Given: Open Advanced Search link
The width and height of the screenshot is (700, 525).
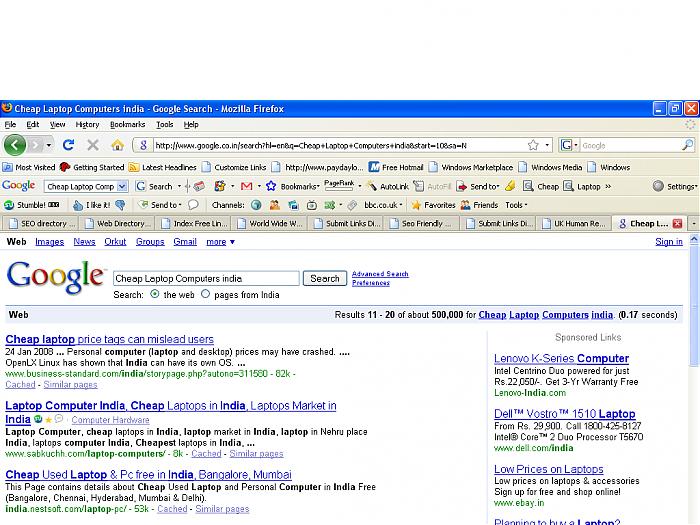Looking at the screenshot, I should click(380, 274).
